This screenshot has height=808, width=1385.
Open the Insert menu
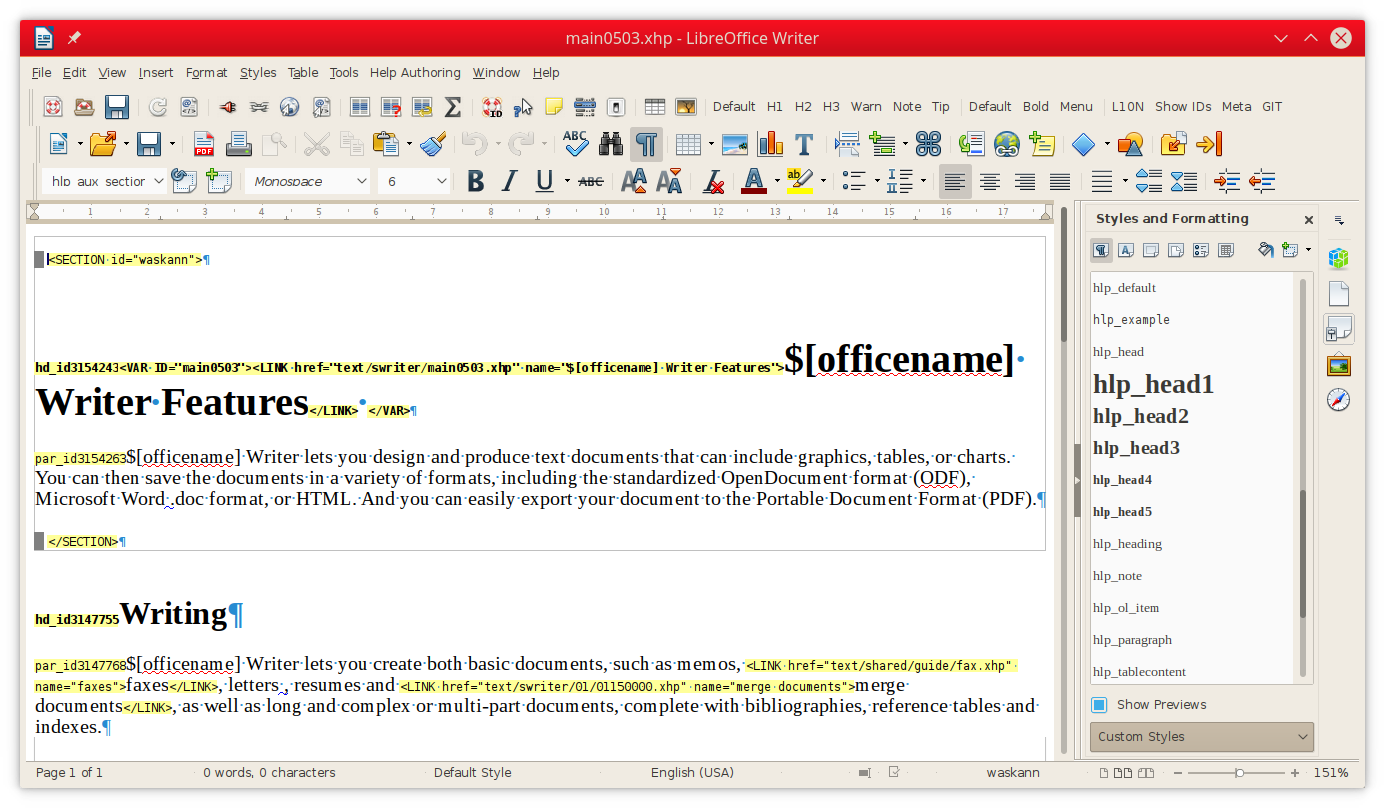point(156,73)
